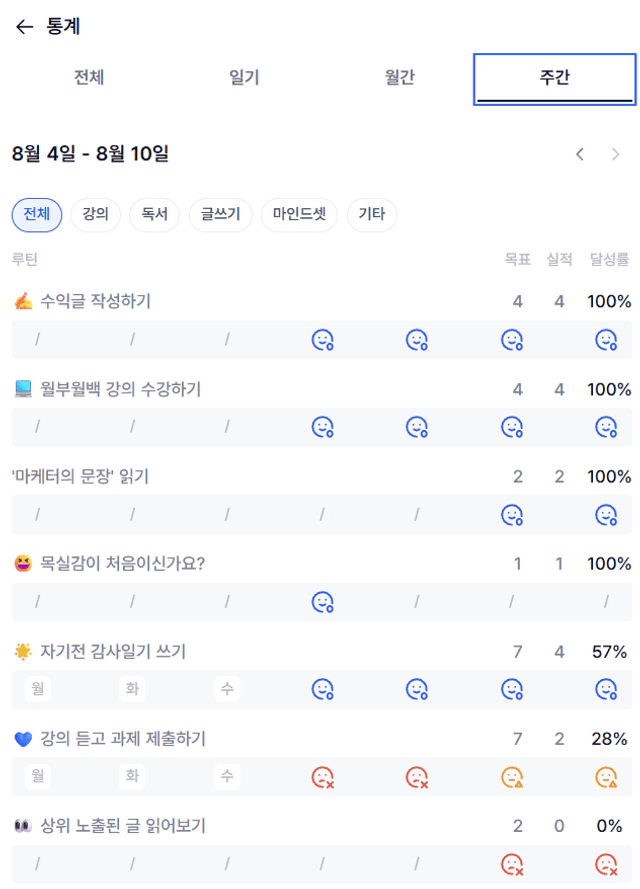640x889 pixels.
Task: Click the first smiley in '마케터의 문장' 읽기 row
Action: pyautogui.click(x=512, y=515)
